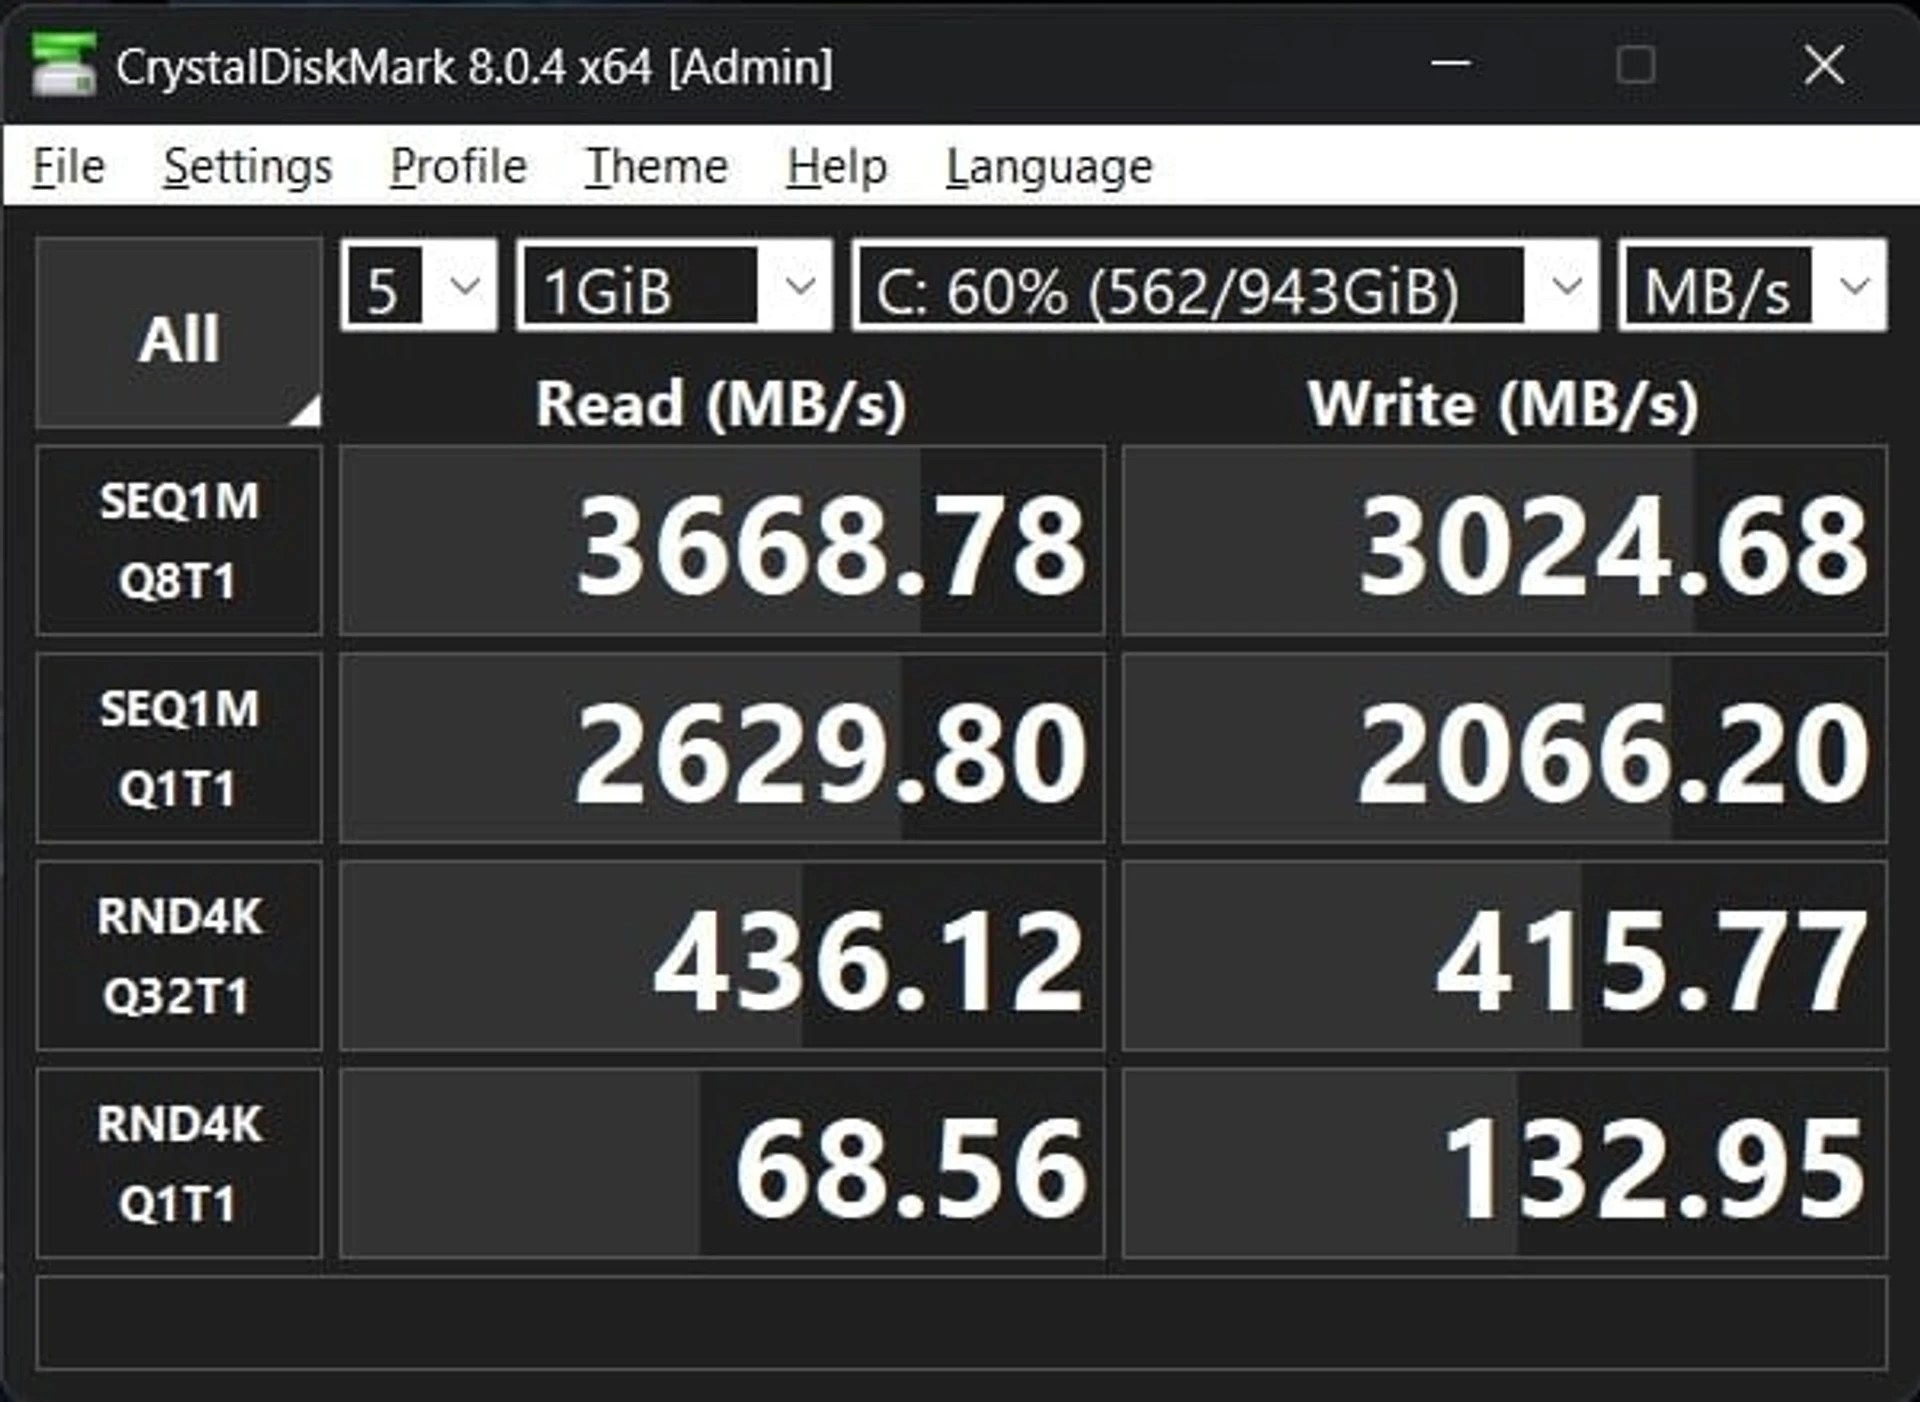This screenshot has height=1402, width=1920.
Task: Expand the C: drive selection dropdown
Action: click(x=1225, y=285)
